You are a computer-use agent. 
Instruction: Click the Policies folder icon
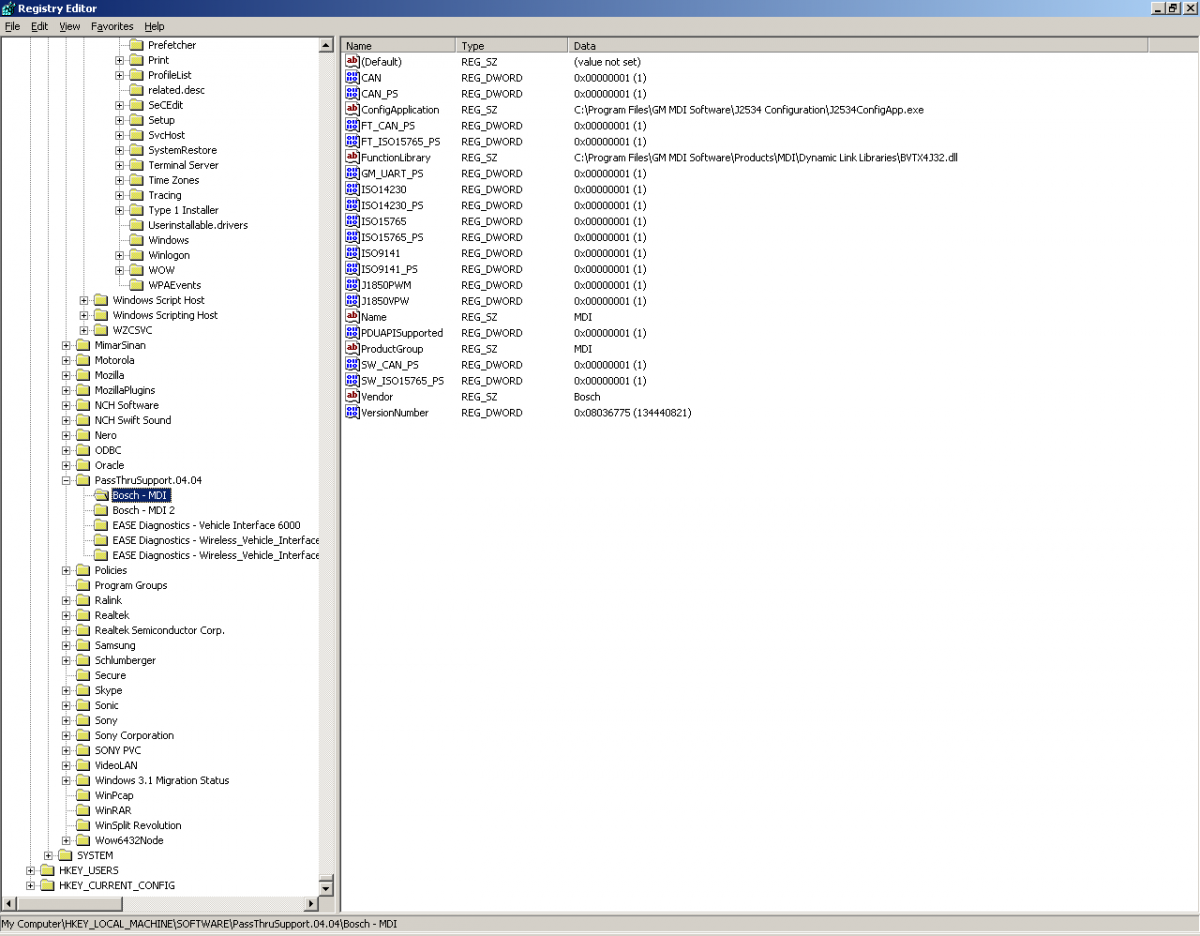pos(83,570)
